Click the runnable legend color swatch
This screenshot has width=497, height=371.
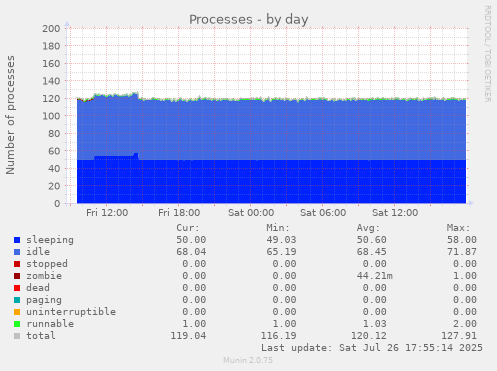17,324
